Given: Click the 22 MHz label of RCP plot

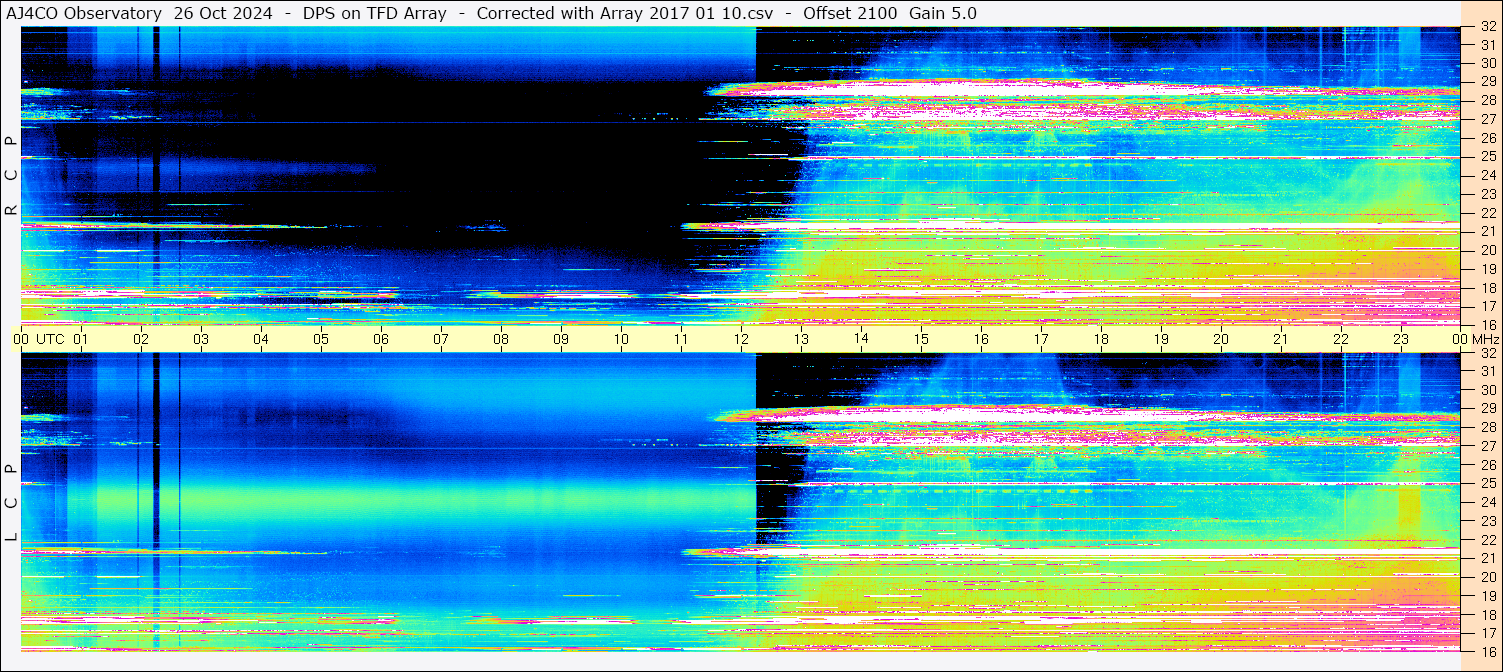Looking at the screenshot, I should tap(1487, 213).
